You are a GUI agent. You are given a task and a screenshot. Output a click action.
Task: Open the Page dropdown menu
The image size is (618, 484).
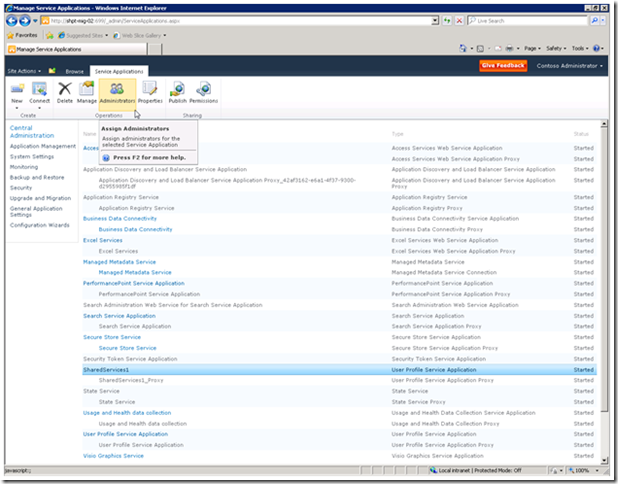(532, 48)
